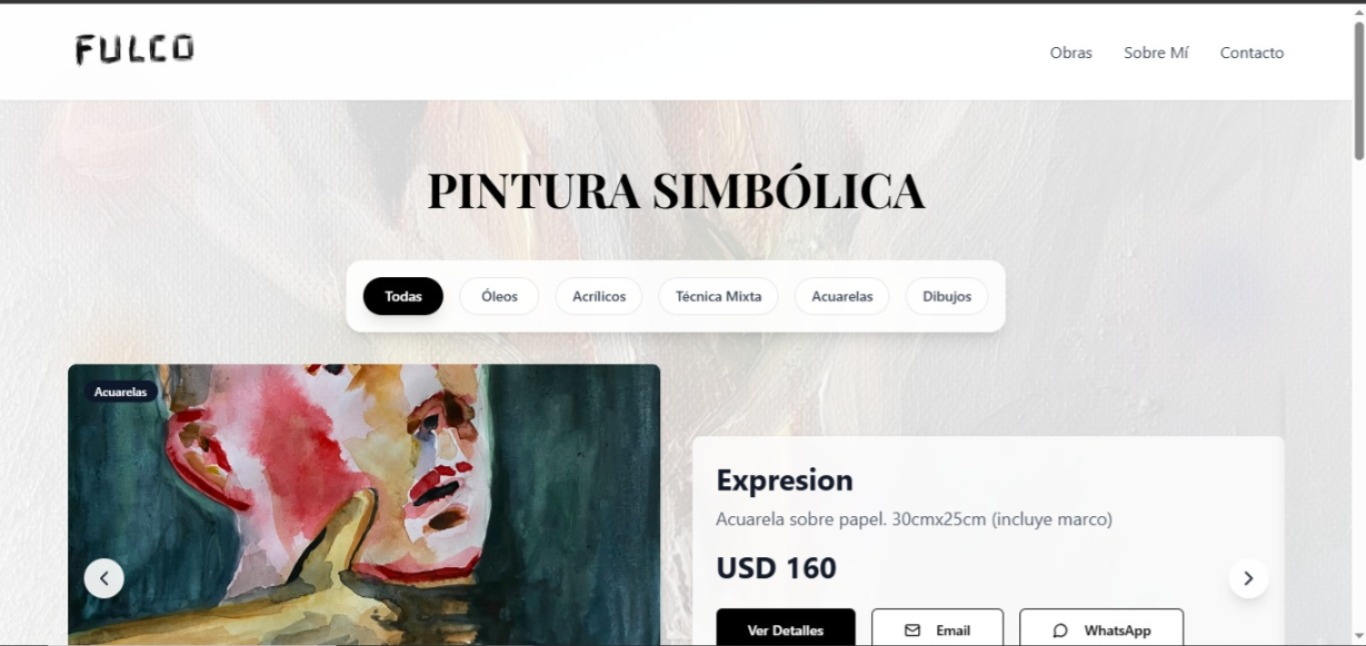Filter artworks by Acrílicos
The image size is (1366, 646).
[x=599, y=296]
